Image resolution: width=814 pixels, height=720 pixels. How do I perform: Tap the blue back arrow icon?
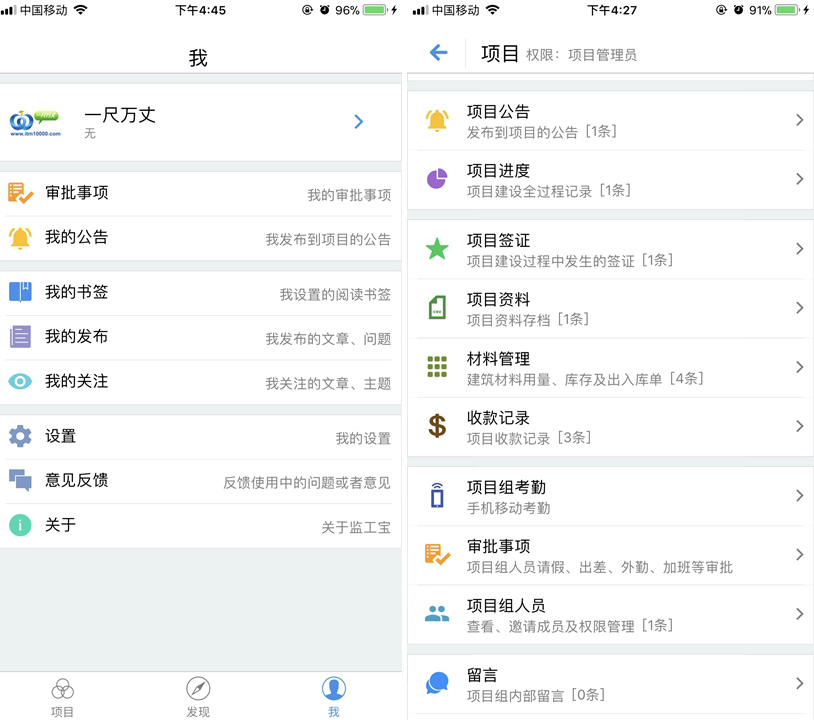click(439, 52)
